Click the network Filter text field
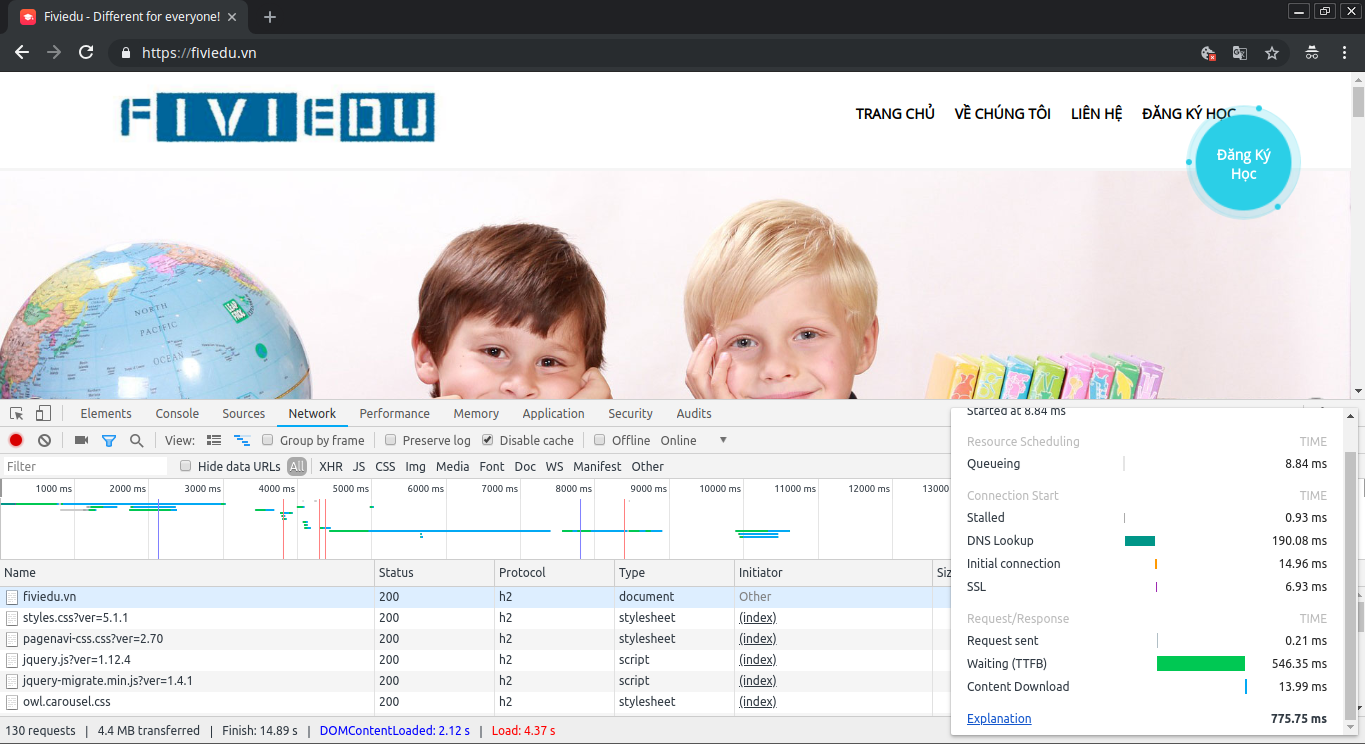 (x=85, y=466)
